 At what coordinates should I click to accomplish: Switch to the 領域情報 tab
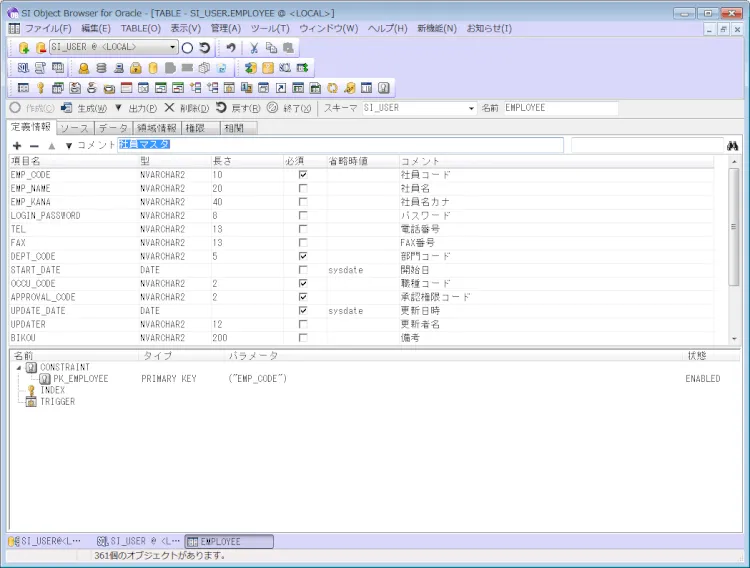[157, 128]
